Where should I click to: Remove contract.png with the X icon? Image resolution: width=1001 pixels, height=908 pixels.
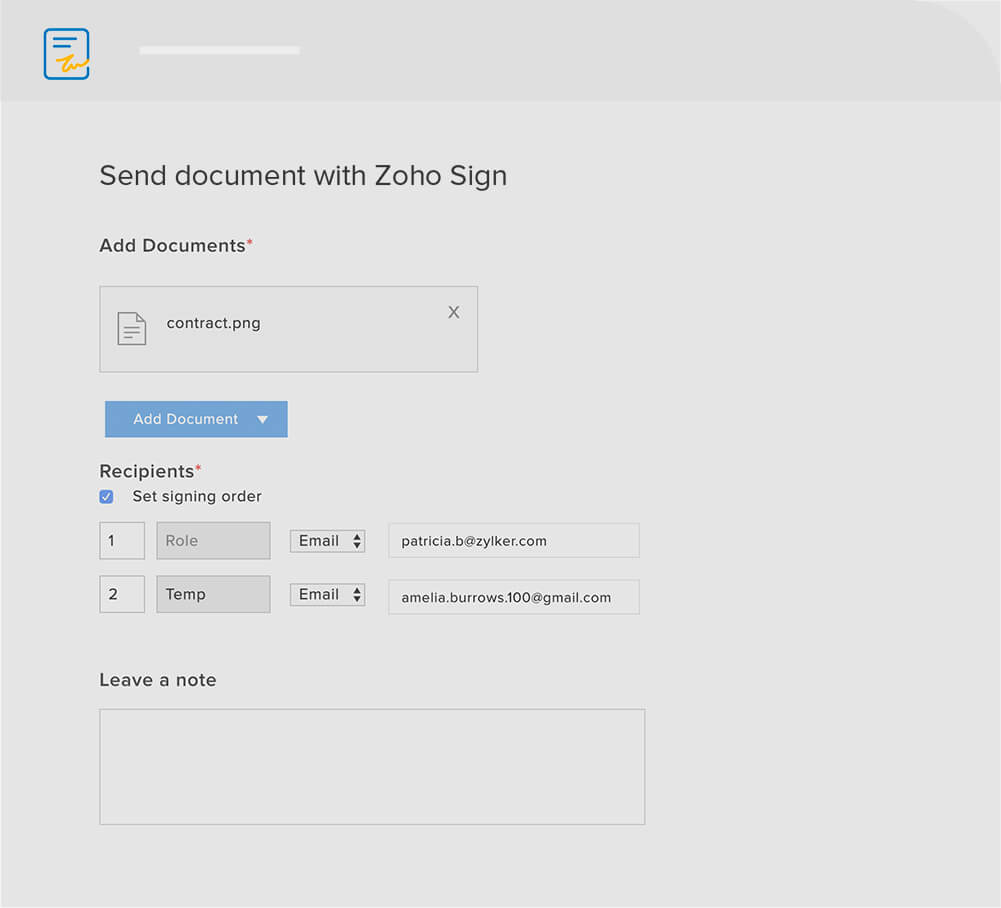tap(453, 312)
